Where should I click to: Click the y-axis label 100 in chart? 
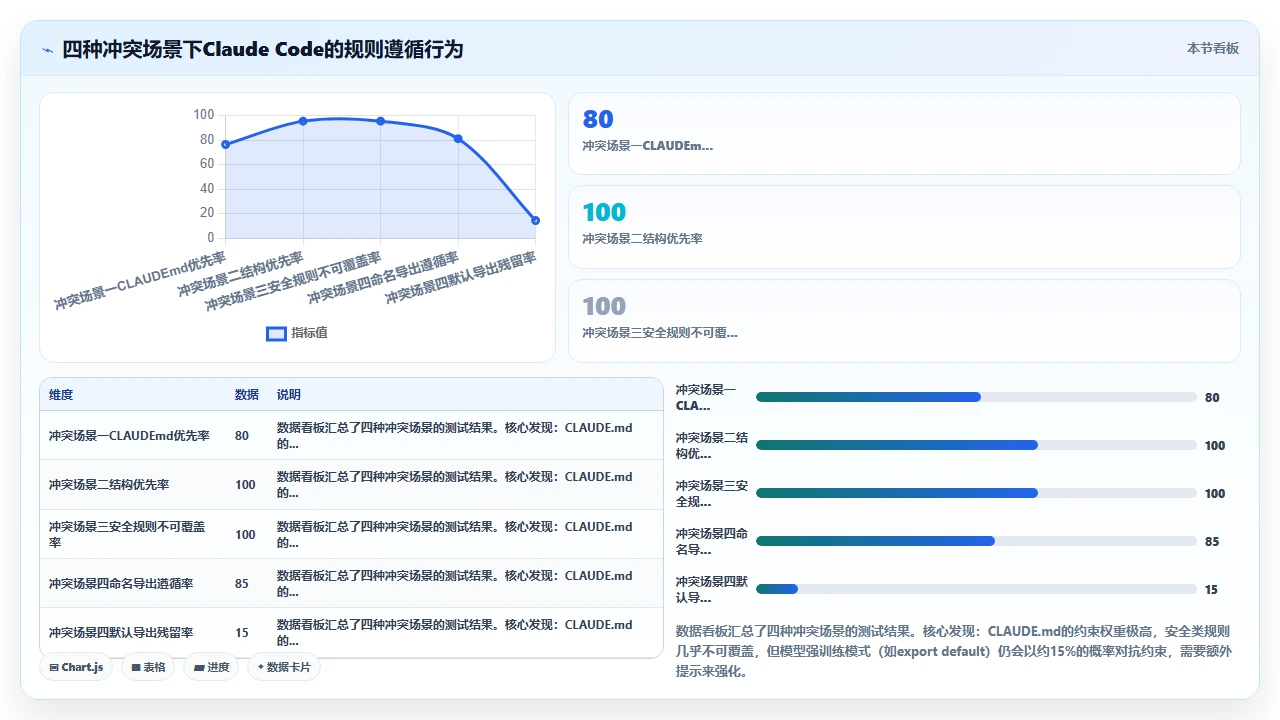[x=203, y=115]
